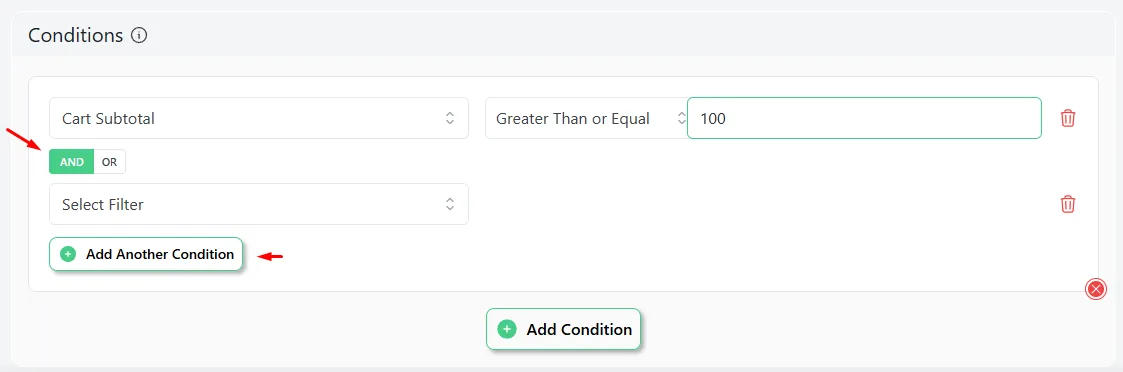Click plus icon inside Add Another Condition
The width and height of the screenshot is (1123, 372).
68,254
